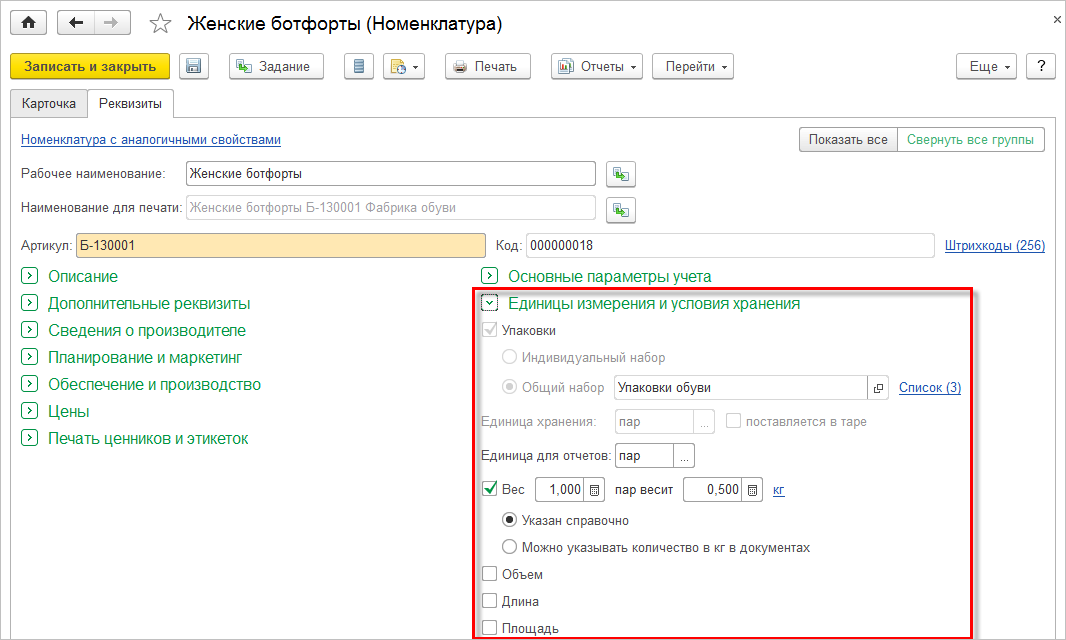Open the Общий набор linked item icon
This screenshot has height=640, width=1066.
[x=878, y=388]
